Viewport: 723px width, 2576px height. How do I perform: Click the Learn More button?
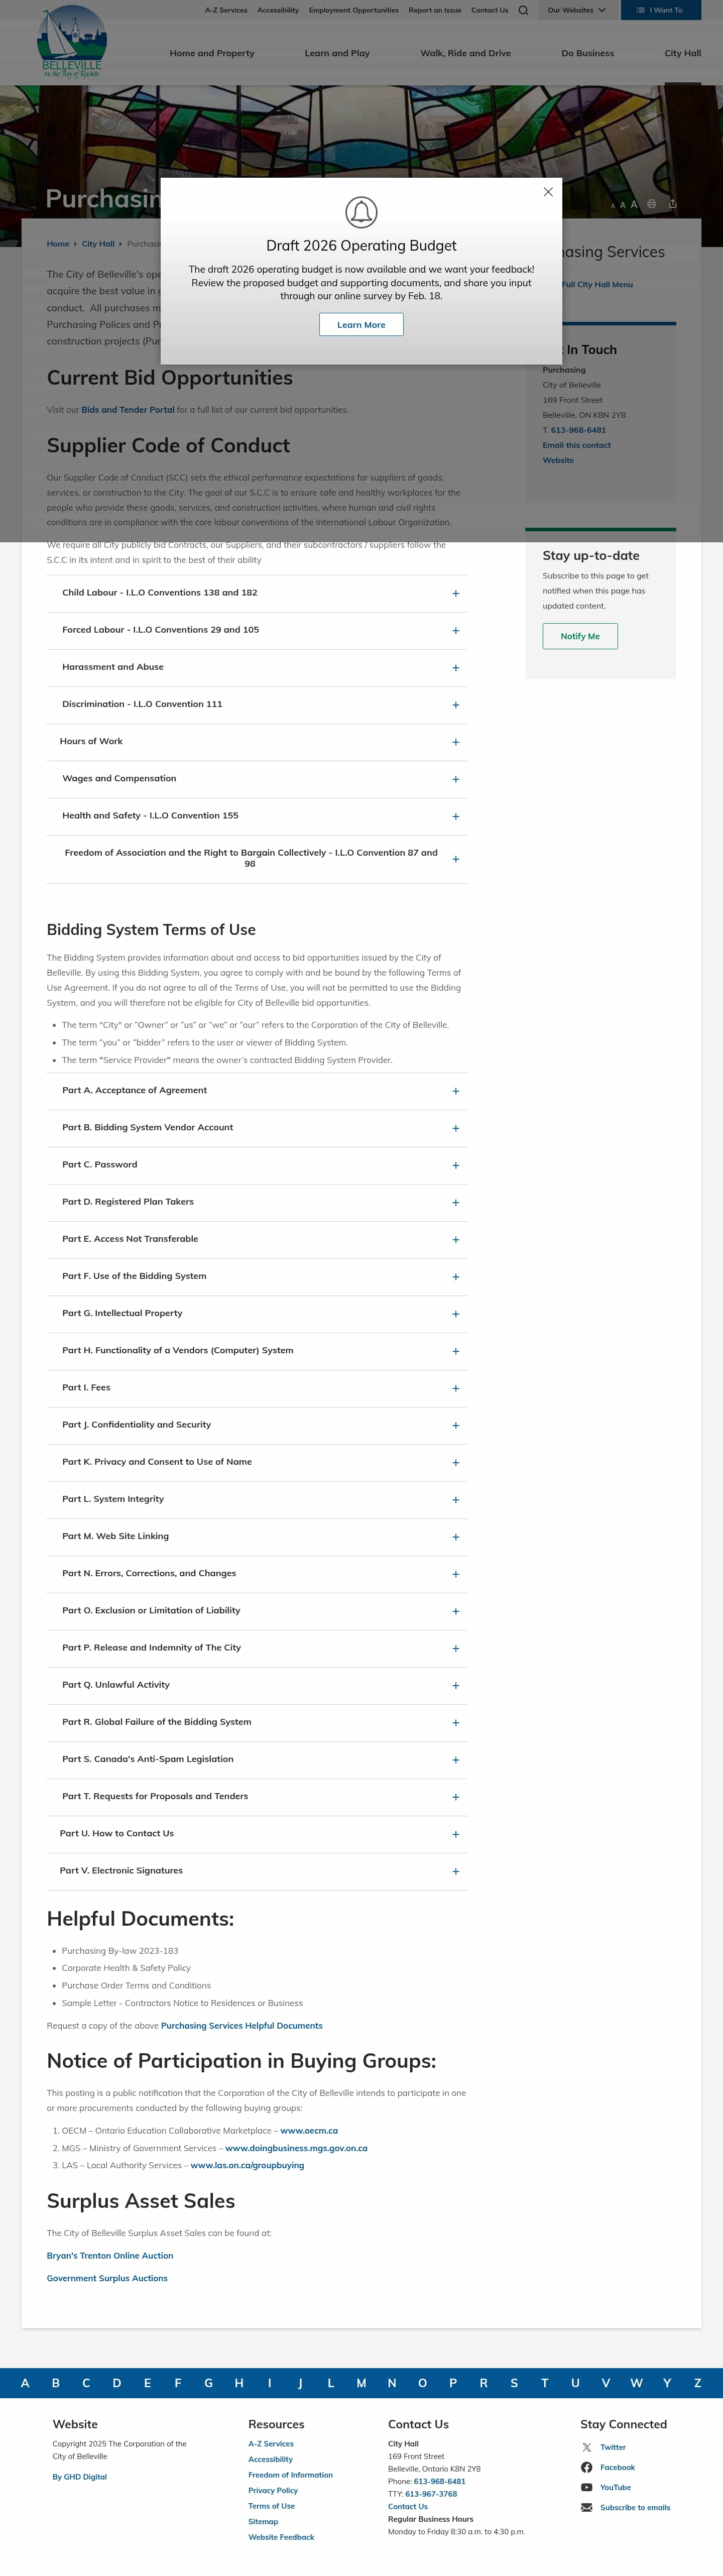point(361,325)
